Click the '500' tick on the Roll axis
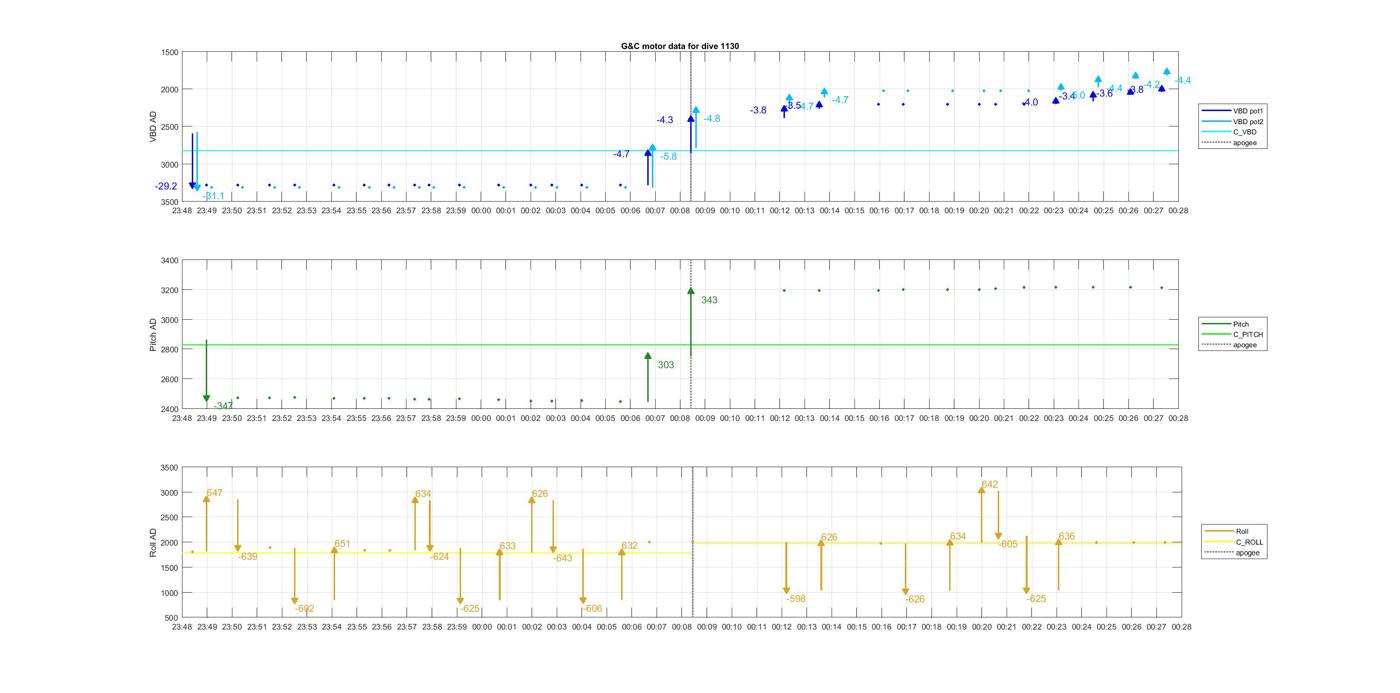The width and height of the screenshot is (1400, 693). [170, 618]
